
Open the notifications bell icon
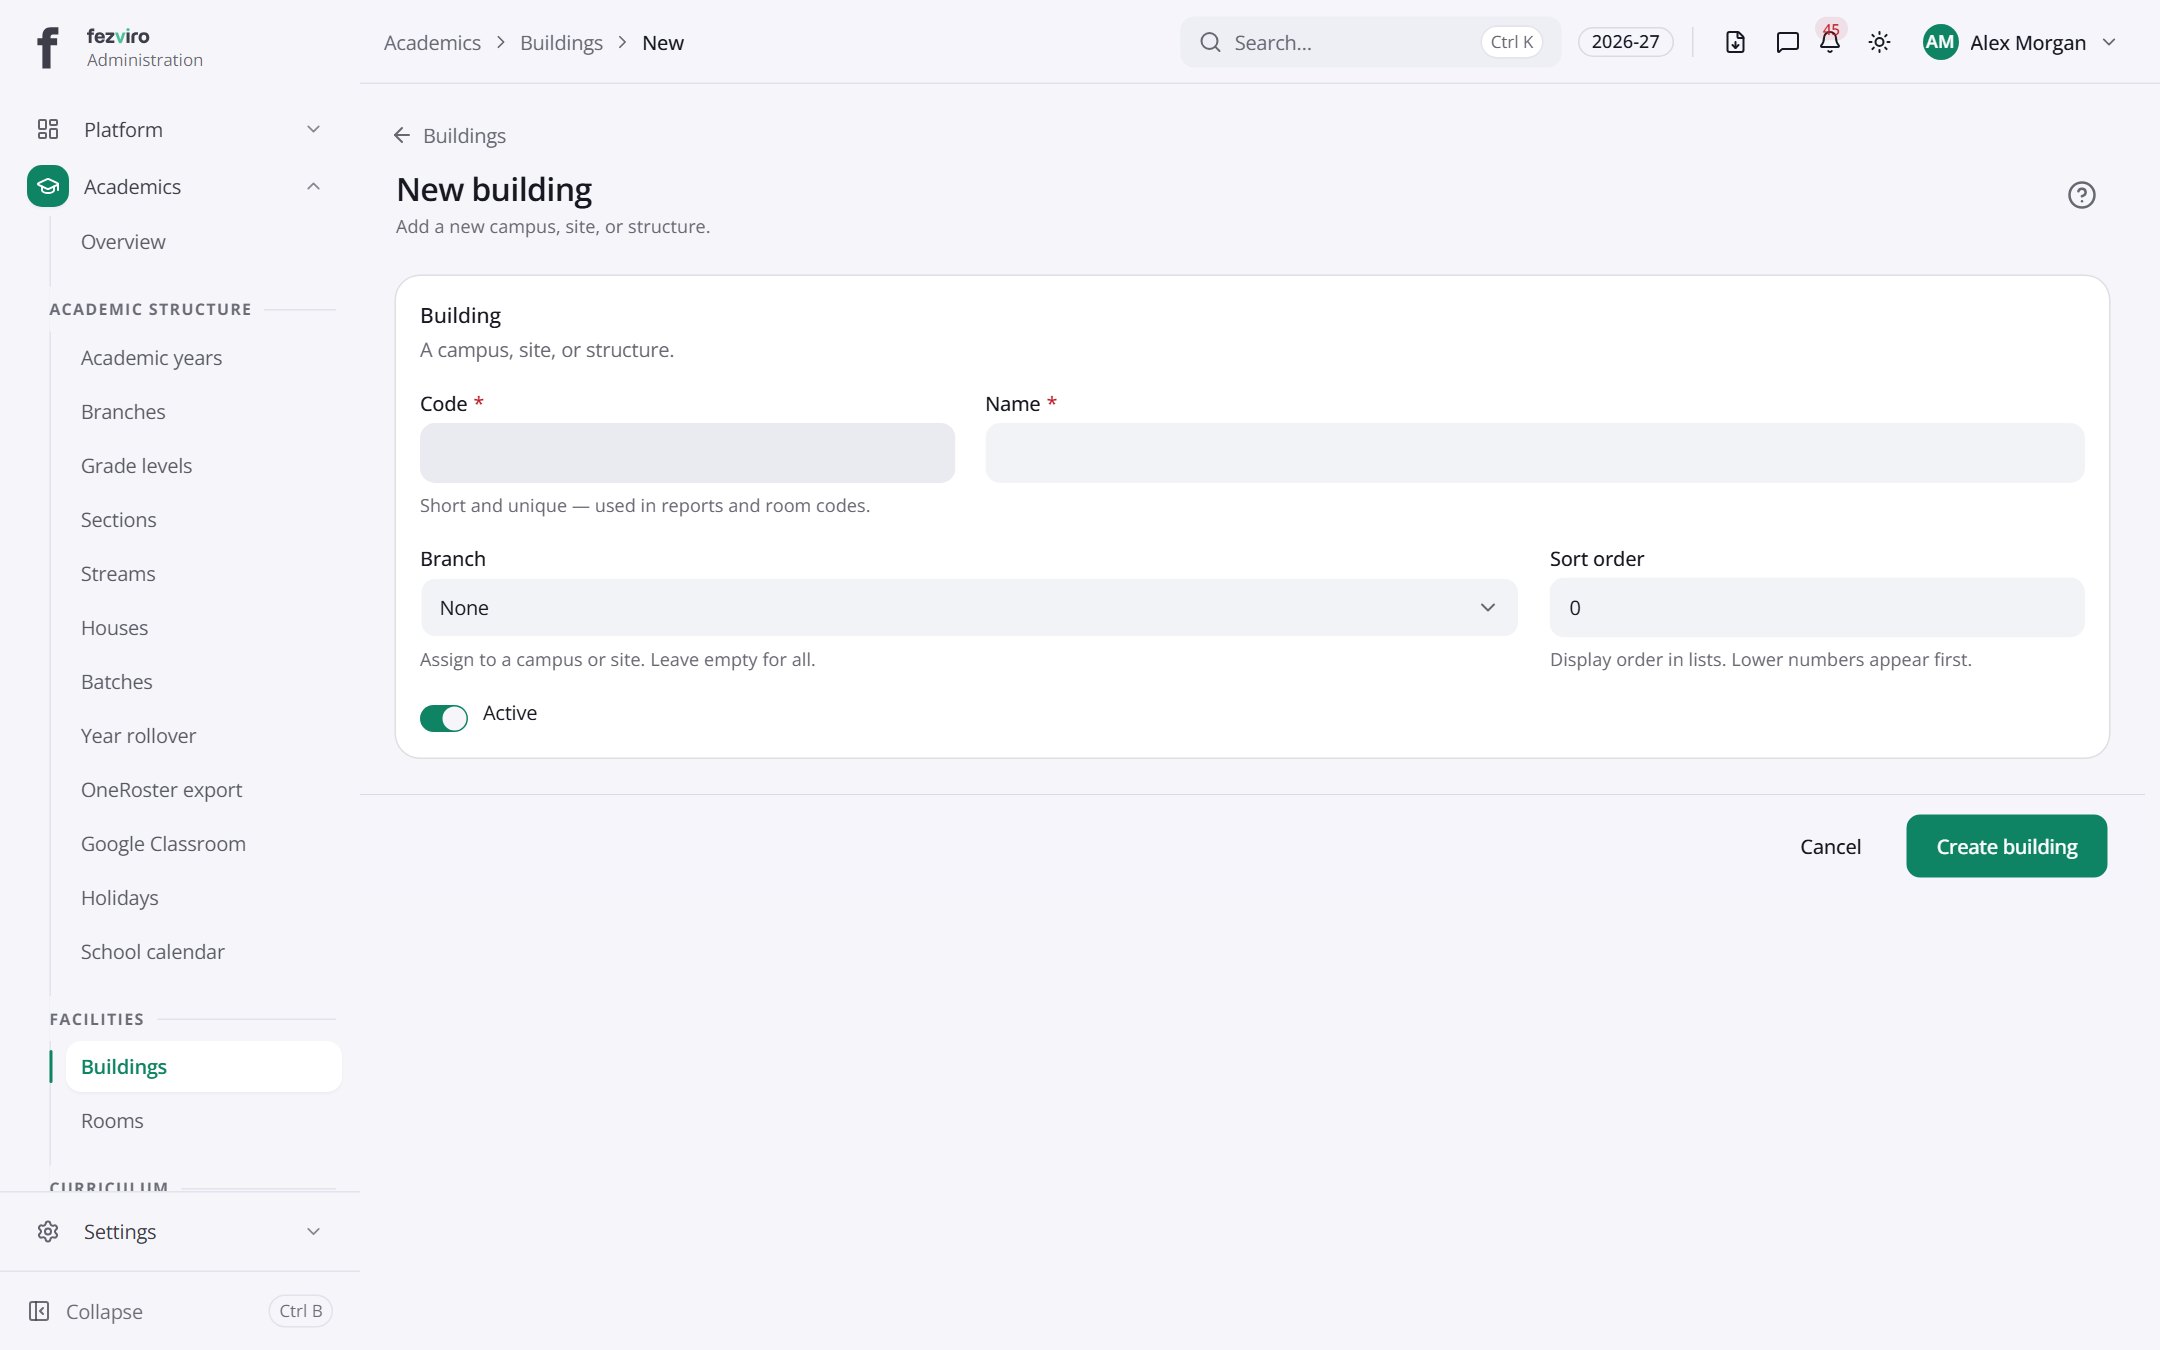[1830, 42]
